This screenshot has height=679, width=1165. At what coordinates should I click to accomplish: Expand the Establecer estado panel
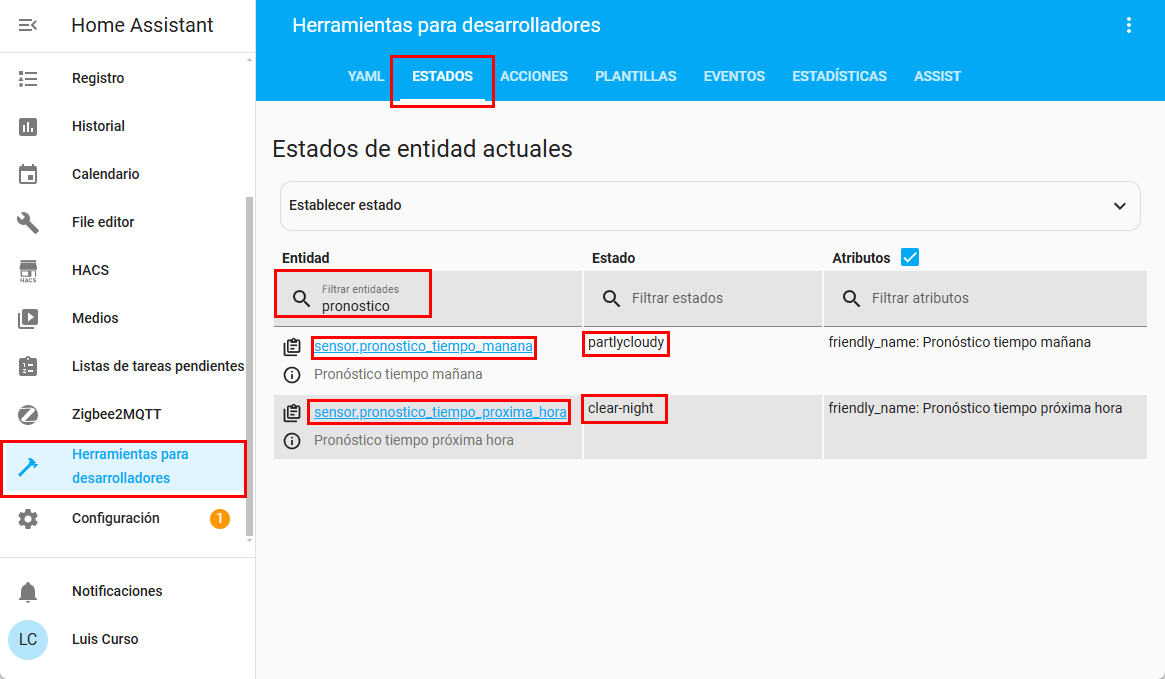point(710,206)
